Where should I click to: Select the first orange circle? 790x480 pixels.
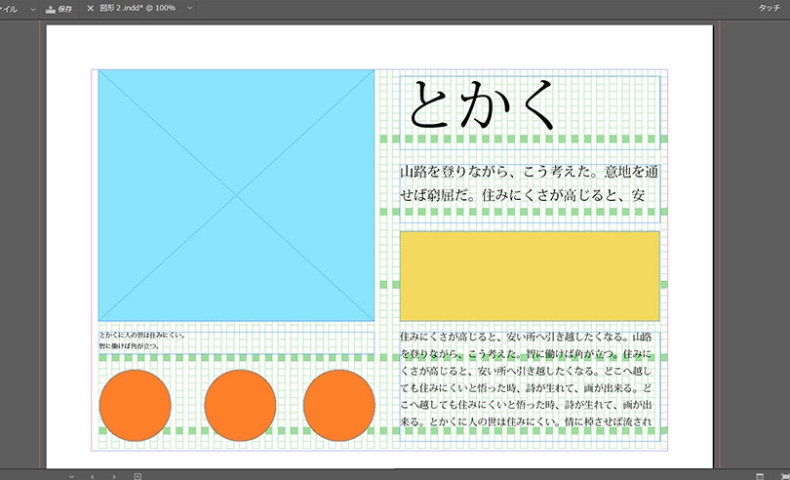135,405
